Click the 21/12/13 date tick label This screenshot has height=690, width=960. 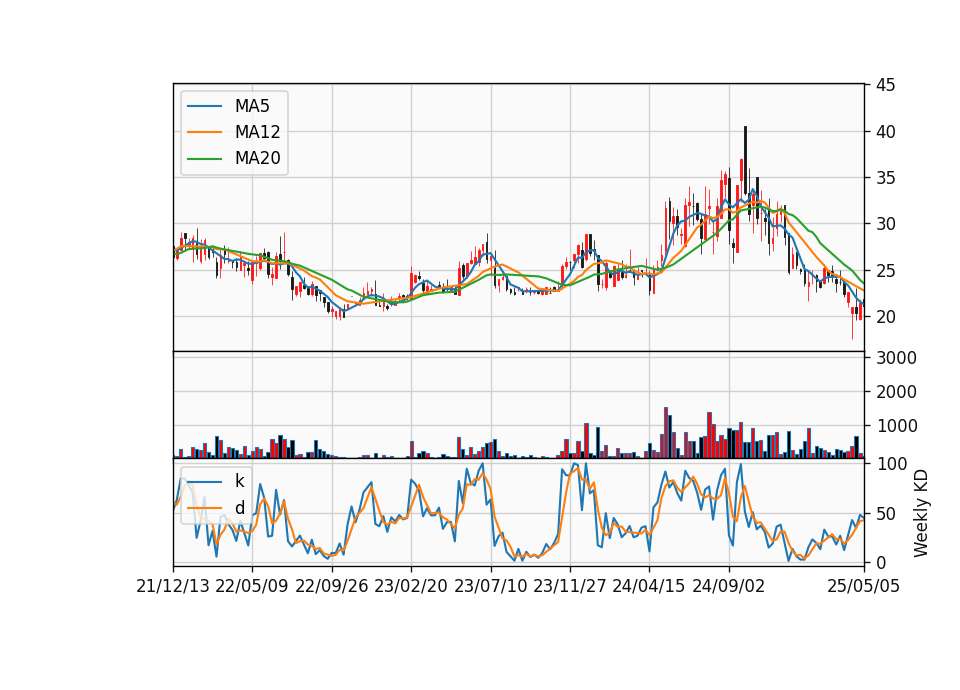click(173, 586)
